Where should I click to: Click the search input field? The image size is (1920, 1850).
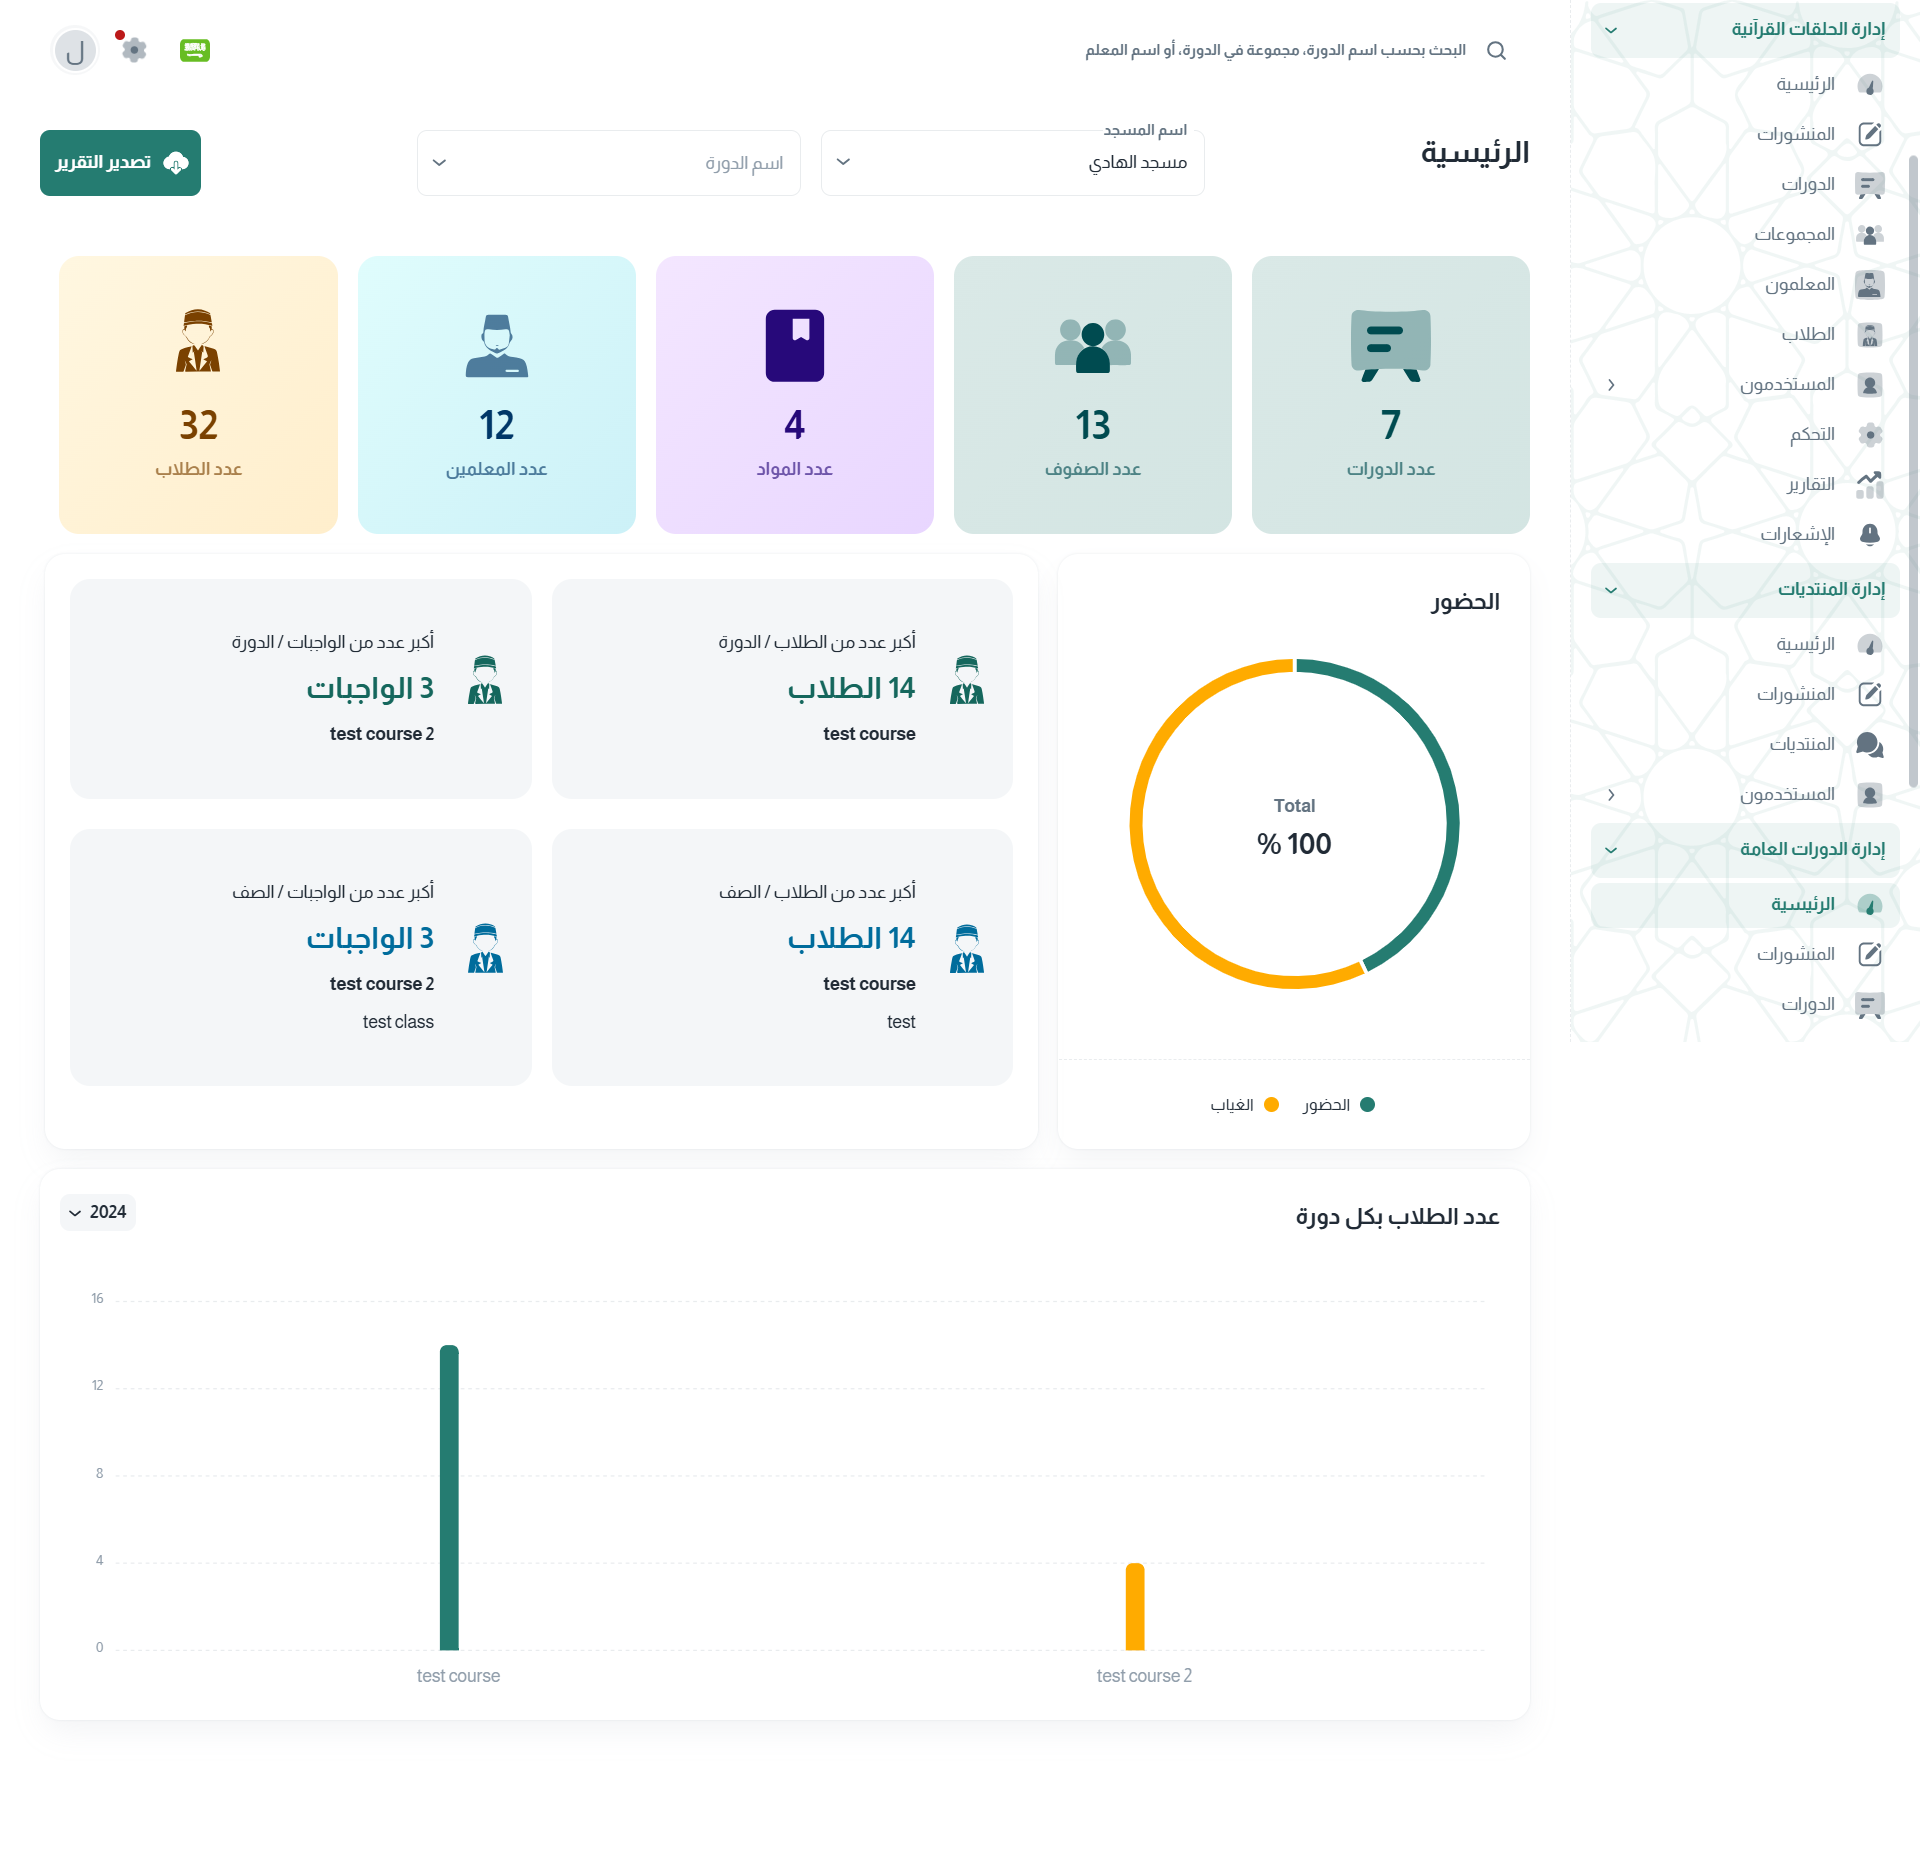tap(1275, 51)
